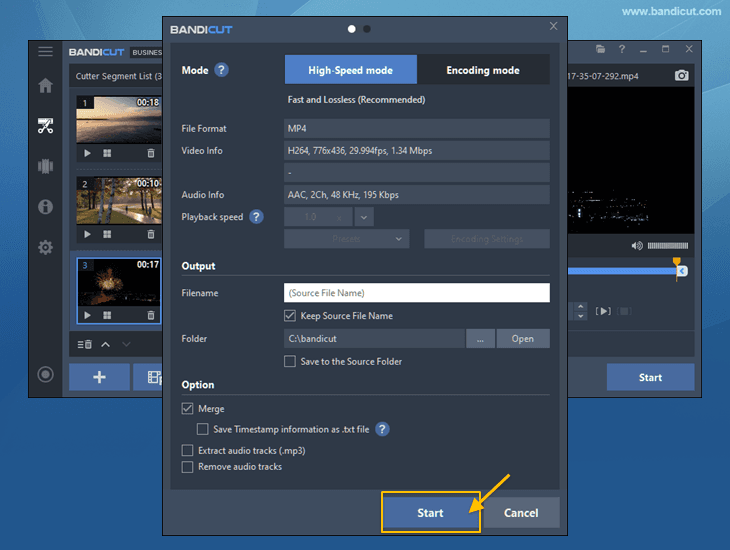
Task: Open the folder icon in main title bar
Action: point(601,49)
